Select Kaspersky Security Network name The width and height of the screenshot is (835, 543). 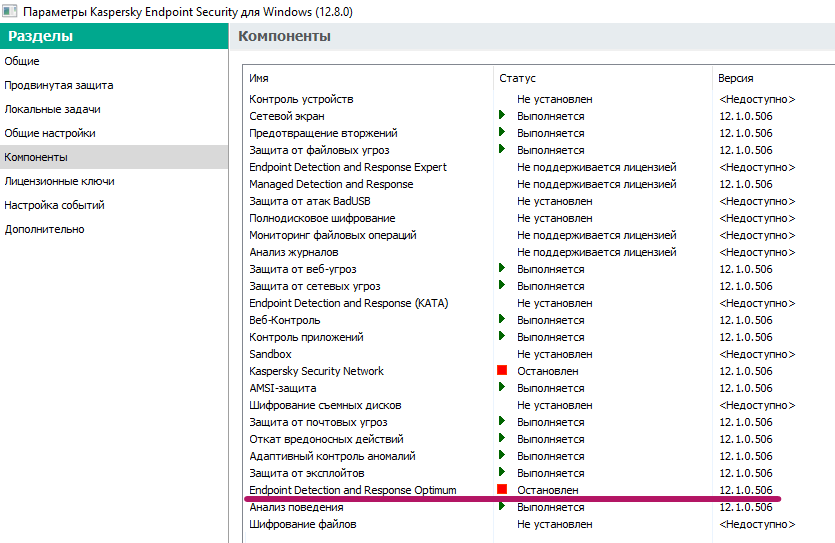tap(316, 371)
